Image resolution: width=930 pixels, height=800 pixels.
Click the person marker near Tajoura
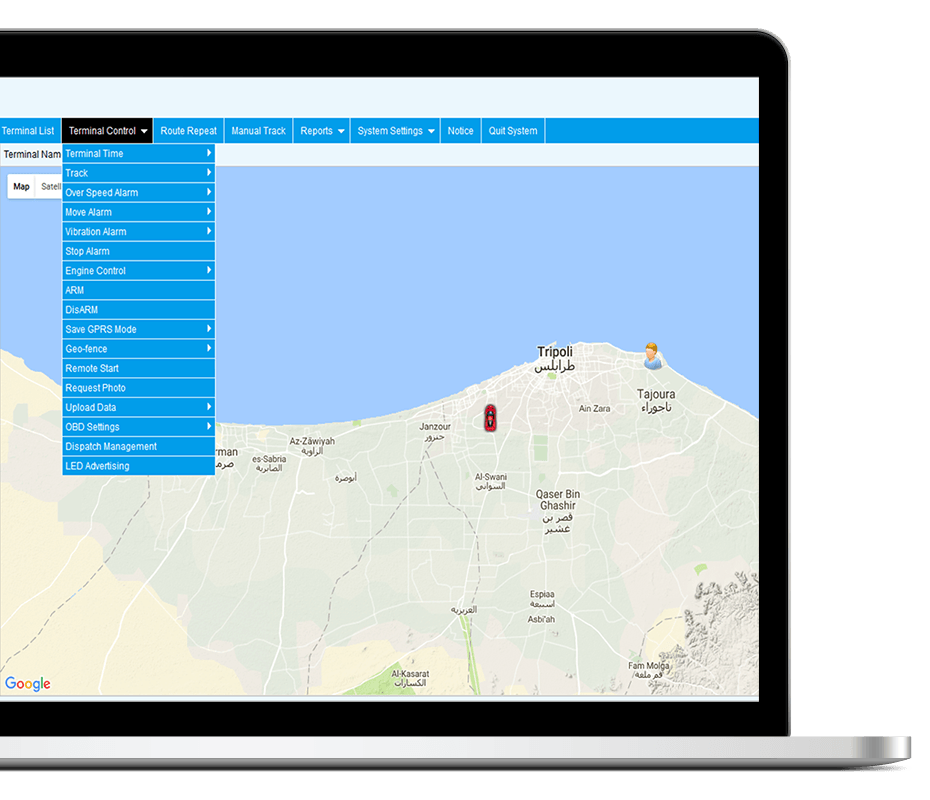(652, 355)
